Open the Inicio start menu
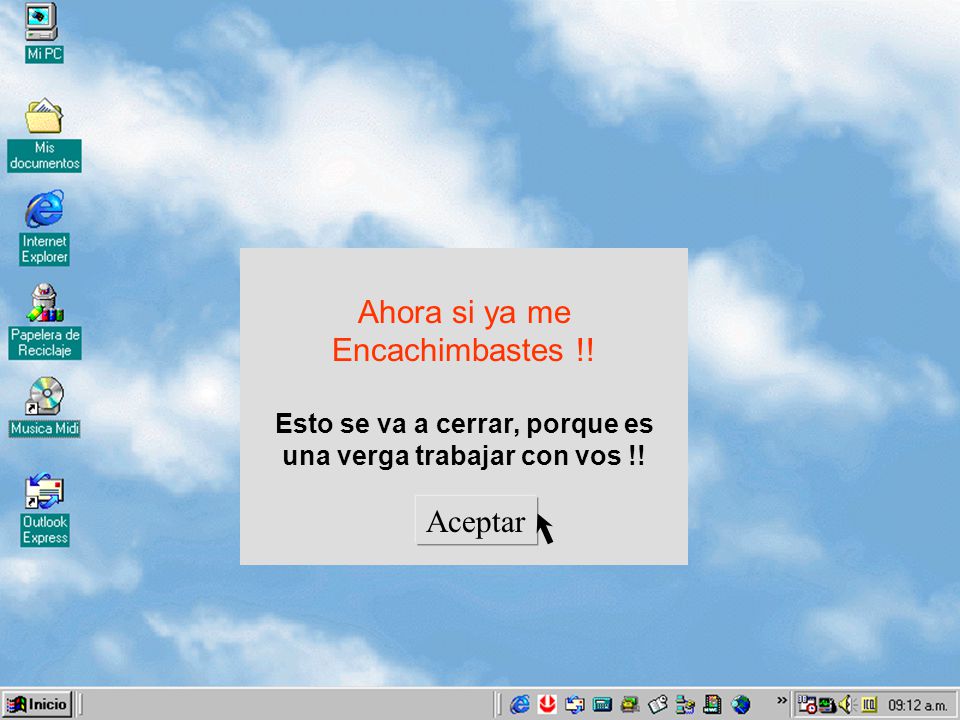This screenshot has width=960, height=720. point(37,704)
